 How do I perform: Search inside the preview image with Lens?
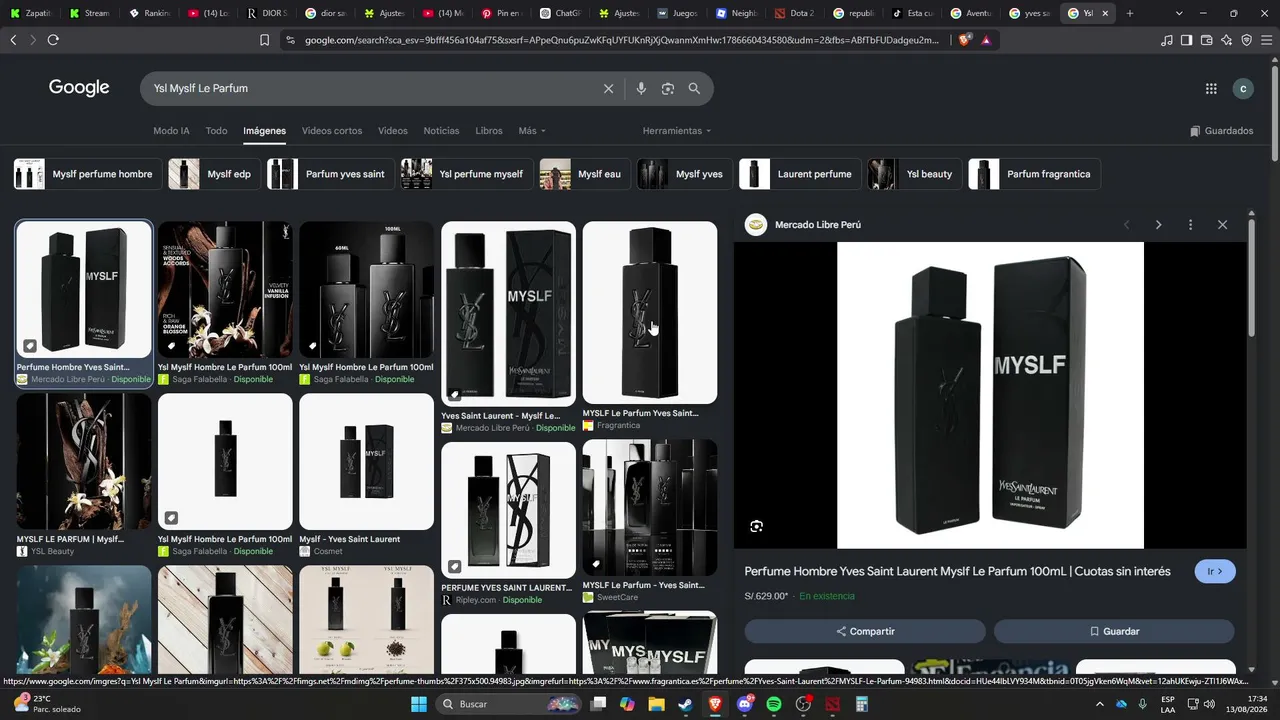757,526
